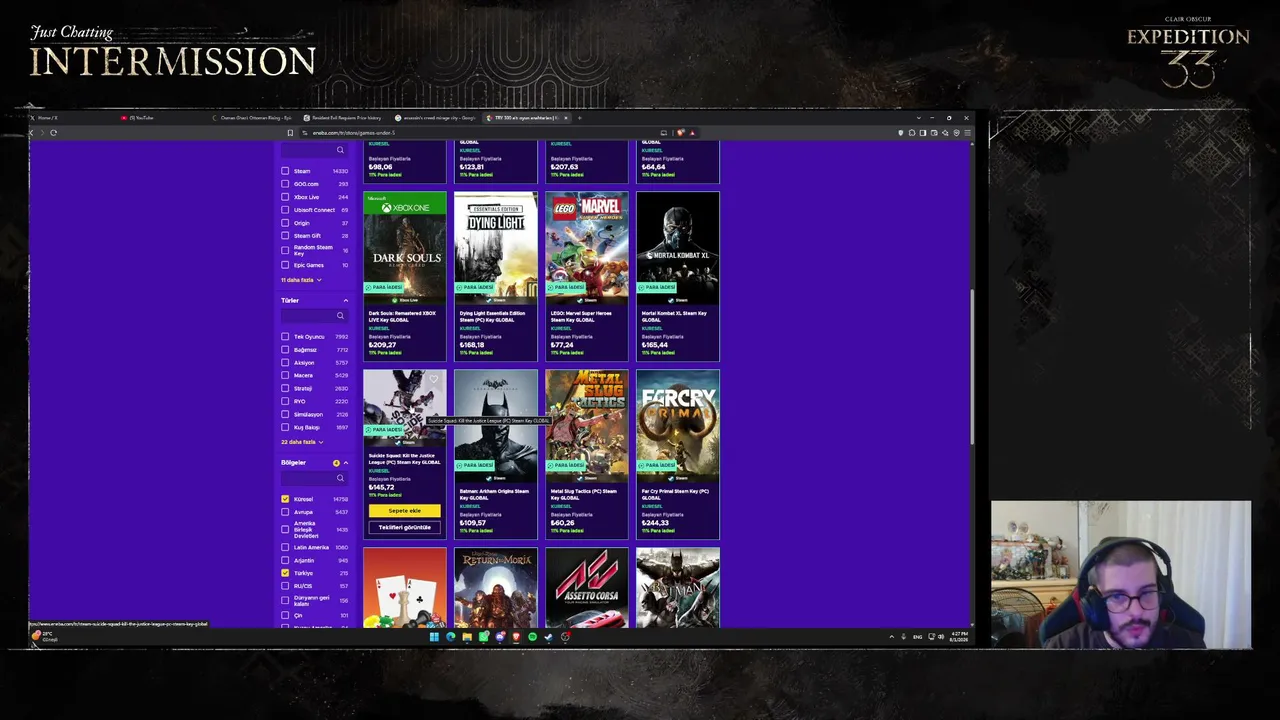Screen dimensions: 1280x720
Task: Tick the Arjantin region checkbox
Action: click(285, 561)
